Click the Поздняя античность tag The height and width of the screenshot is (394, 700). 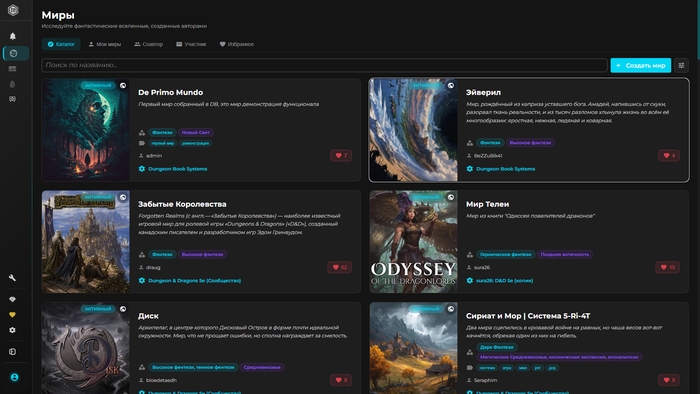[x=565, y=254]
